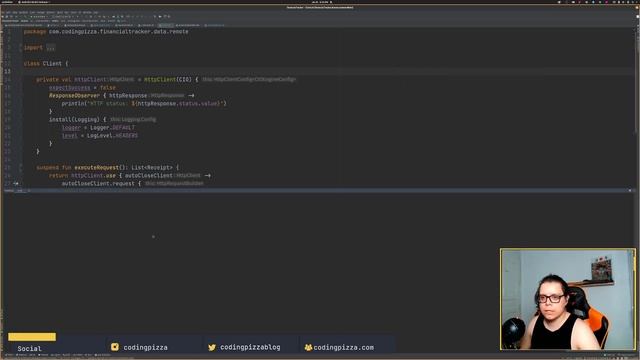Collapse the executeRequest function fold marker
Viewport: 640px width, 360px height.
coord(20,167)
